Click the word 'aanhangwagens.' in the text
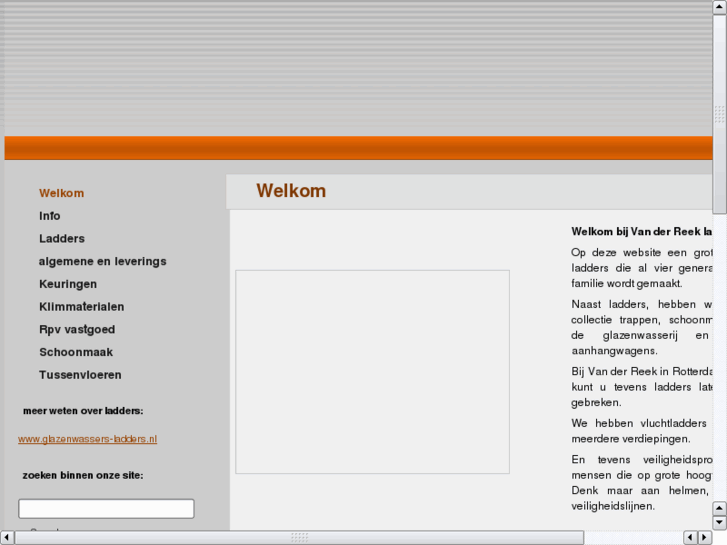Viewport: 727px width, 545px height. click(x=614, y=351)
